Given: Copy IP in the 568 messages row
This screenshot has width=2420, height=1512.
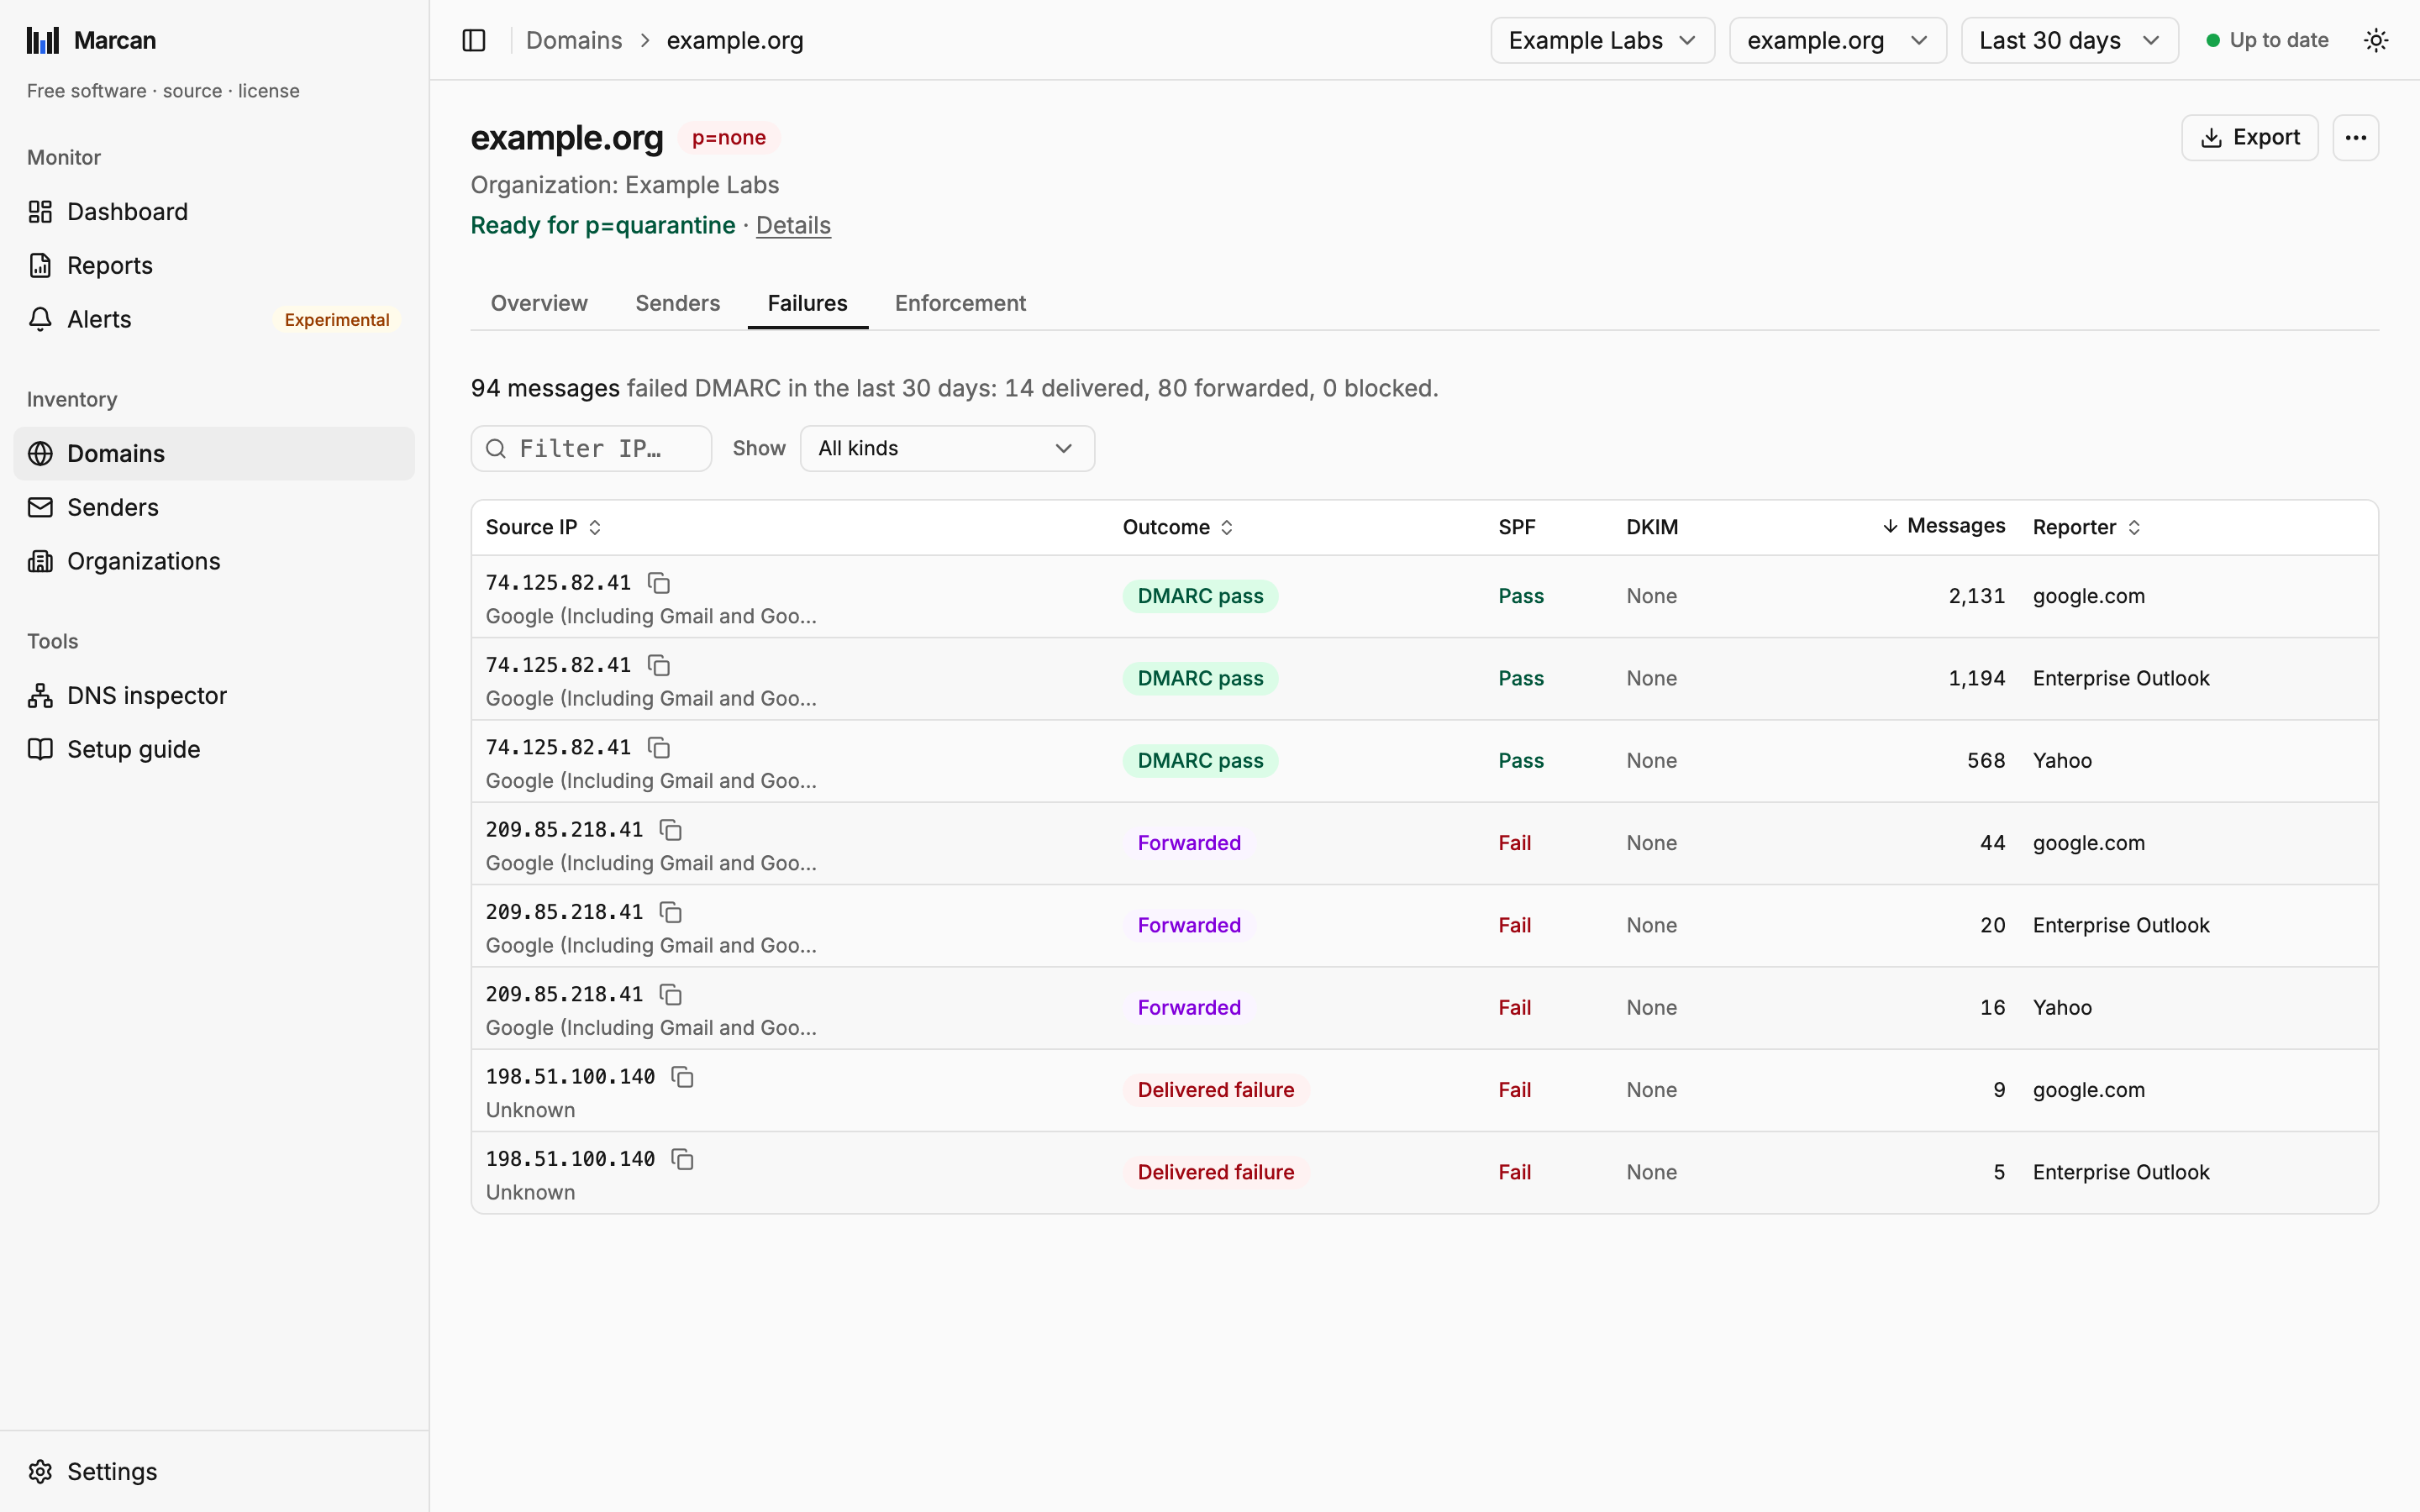Looking at the screenshot, I should [659, 747].
